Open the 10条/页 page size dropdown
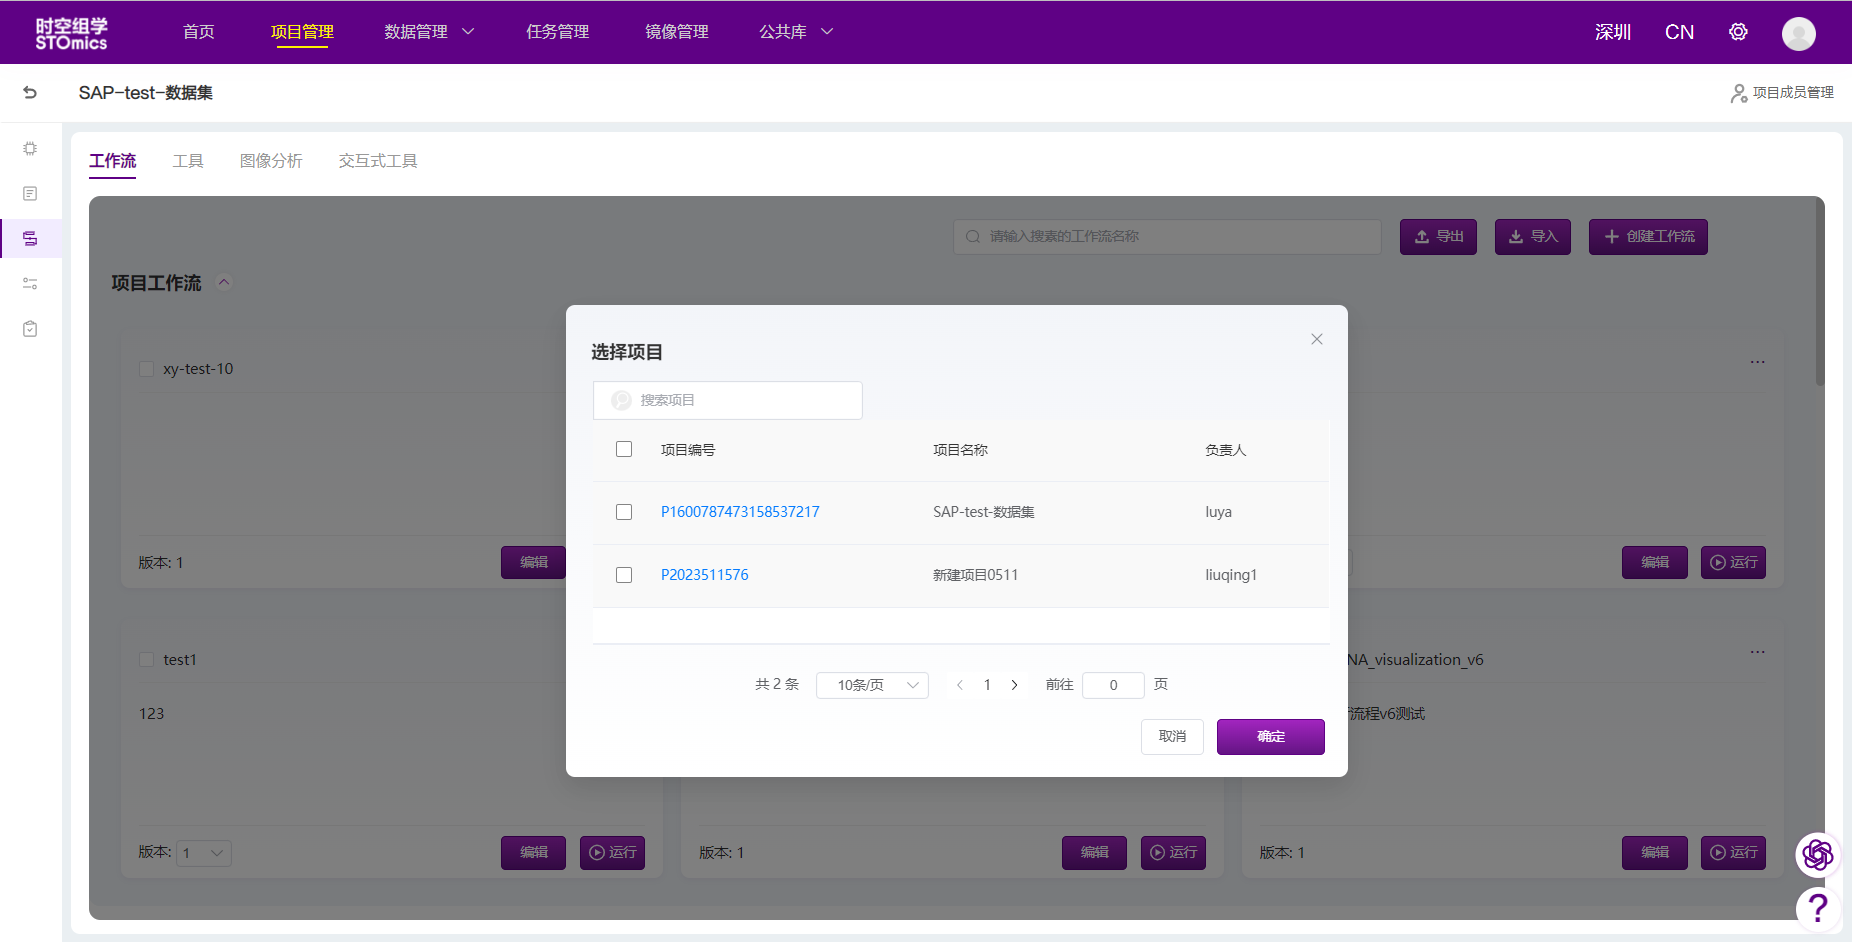 (x=872, y=685)
